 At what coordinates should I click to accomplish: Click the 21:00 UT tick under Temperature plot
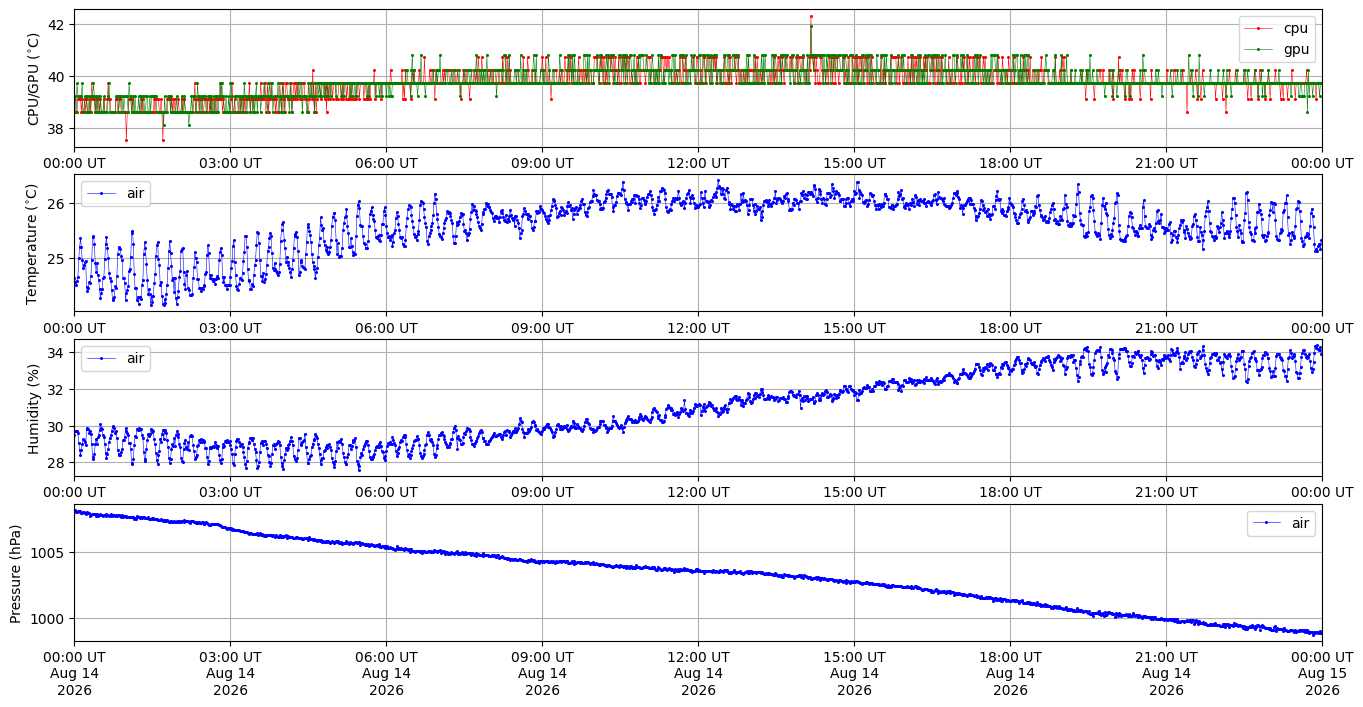coord(1166,328)
